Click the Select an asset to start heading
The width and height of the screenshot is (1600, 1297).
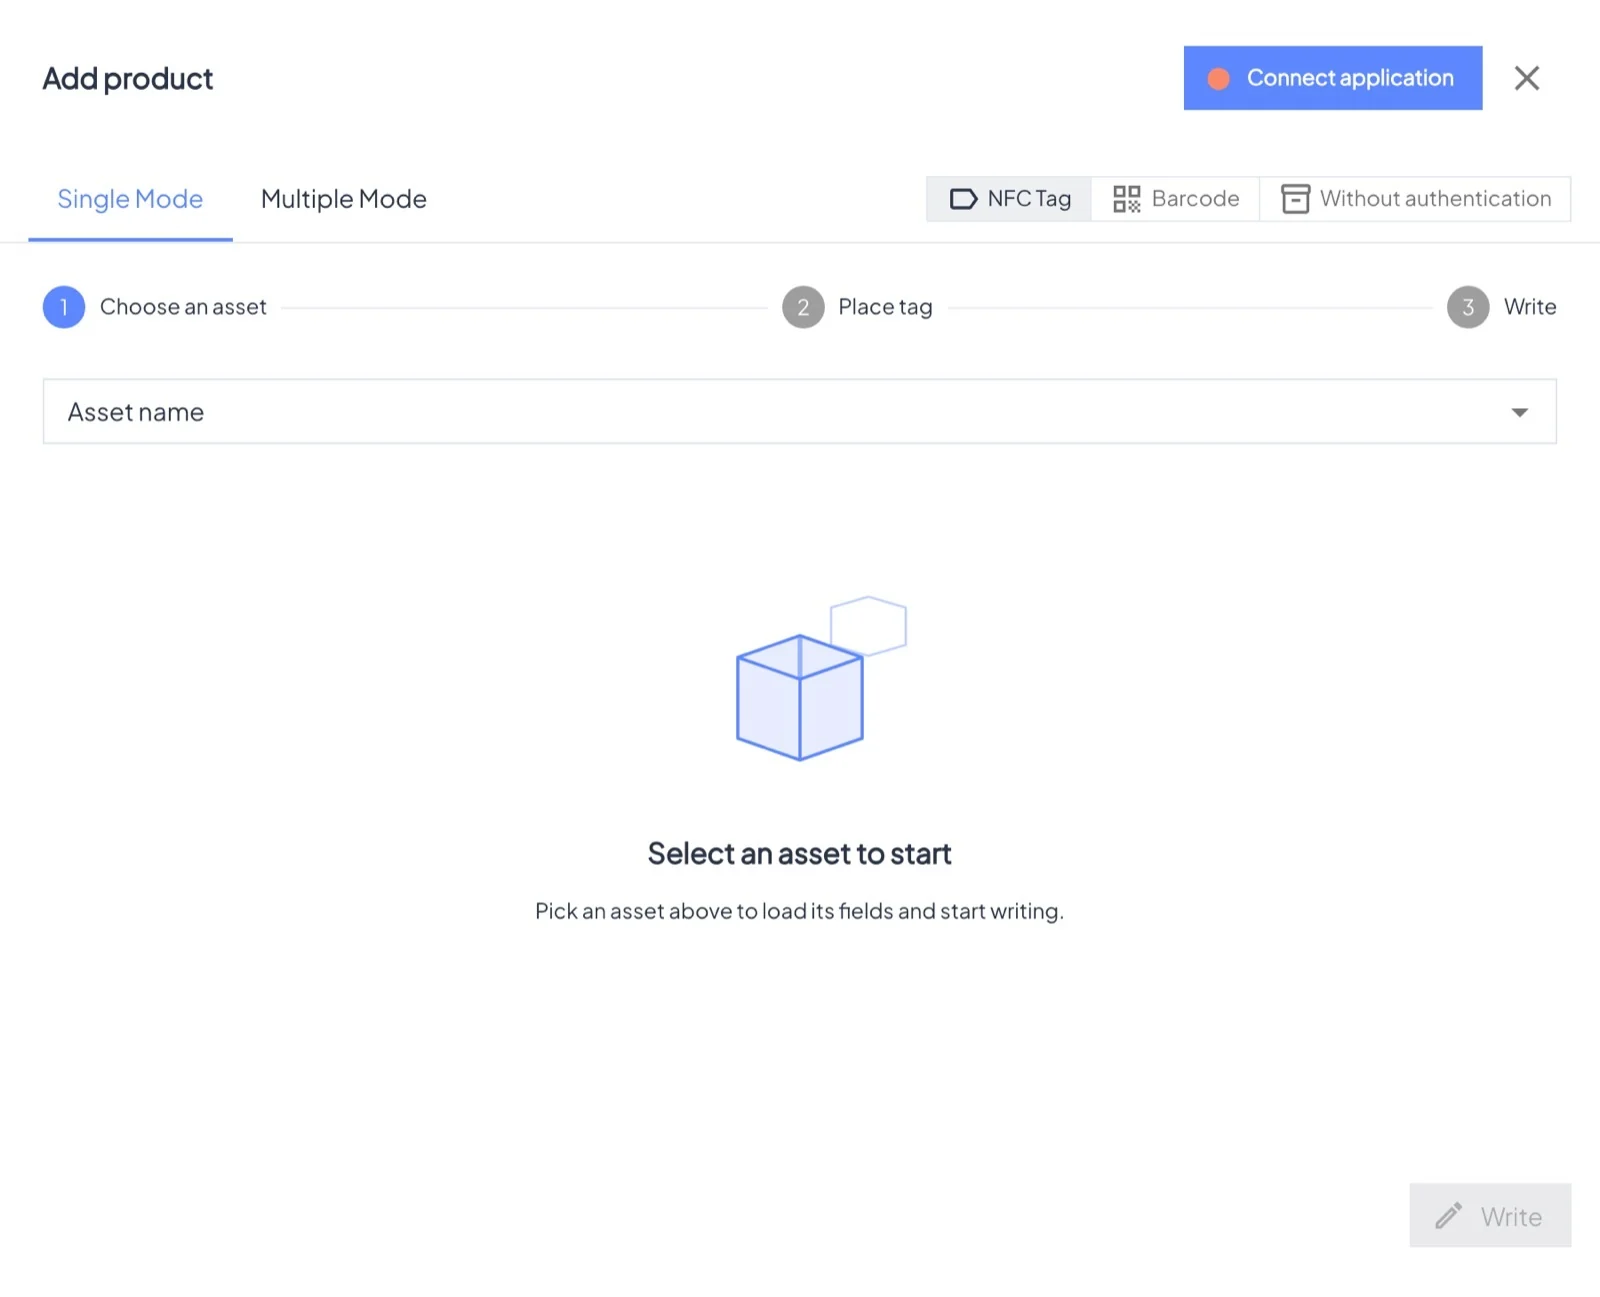(799, 853)
